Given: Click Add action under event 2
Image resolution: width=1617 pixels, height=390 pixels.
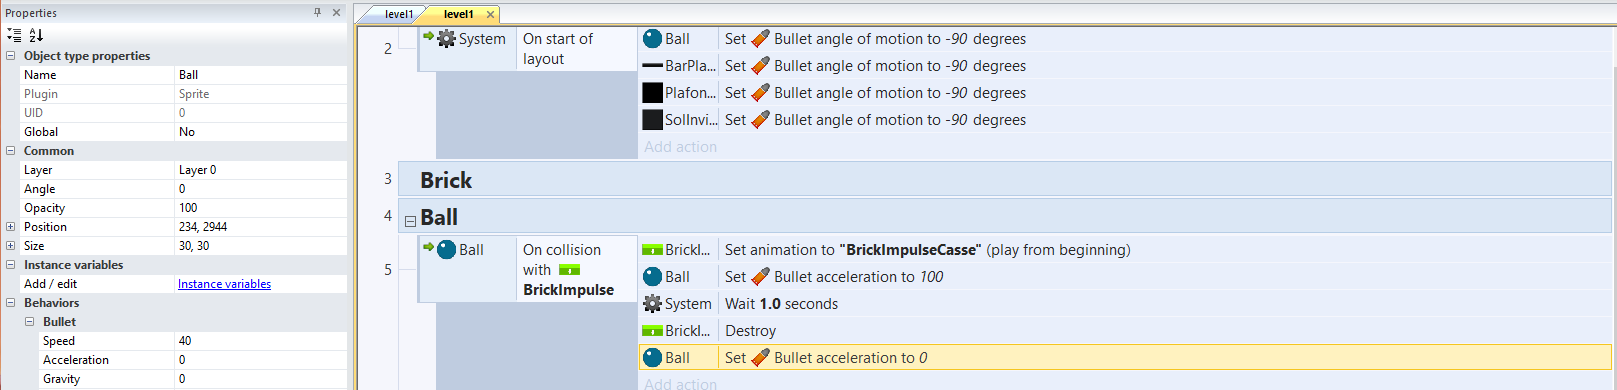Looking at the screenshot, I should [680, 146].
